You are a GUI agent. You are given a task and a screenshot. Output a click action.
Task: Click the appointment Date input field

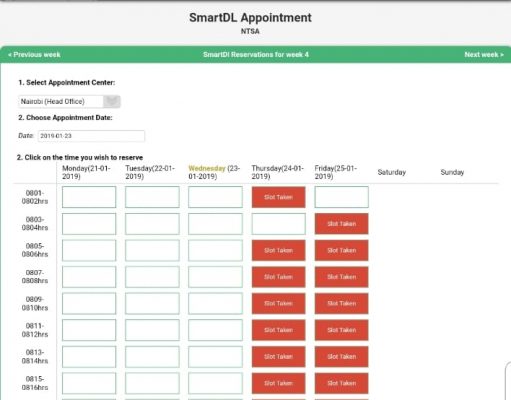[x=91, y=136]
